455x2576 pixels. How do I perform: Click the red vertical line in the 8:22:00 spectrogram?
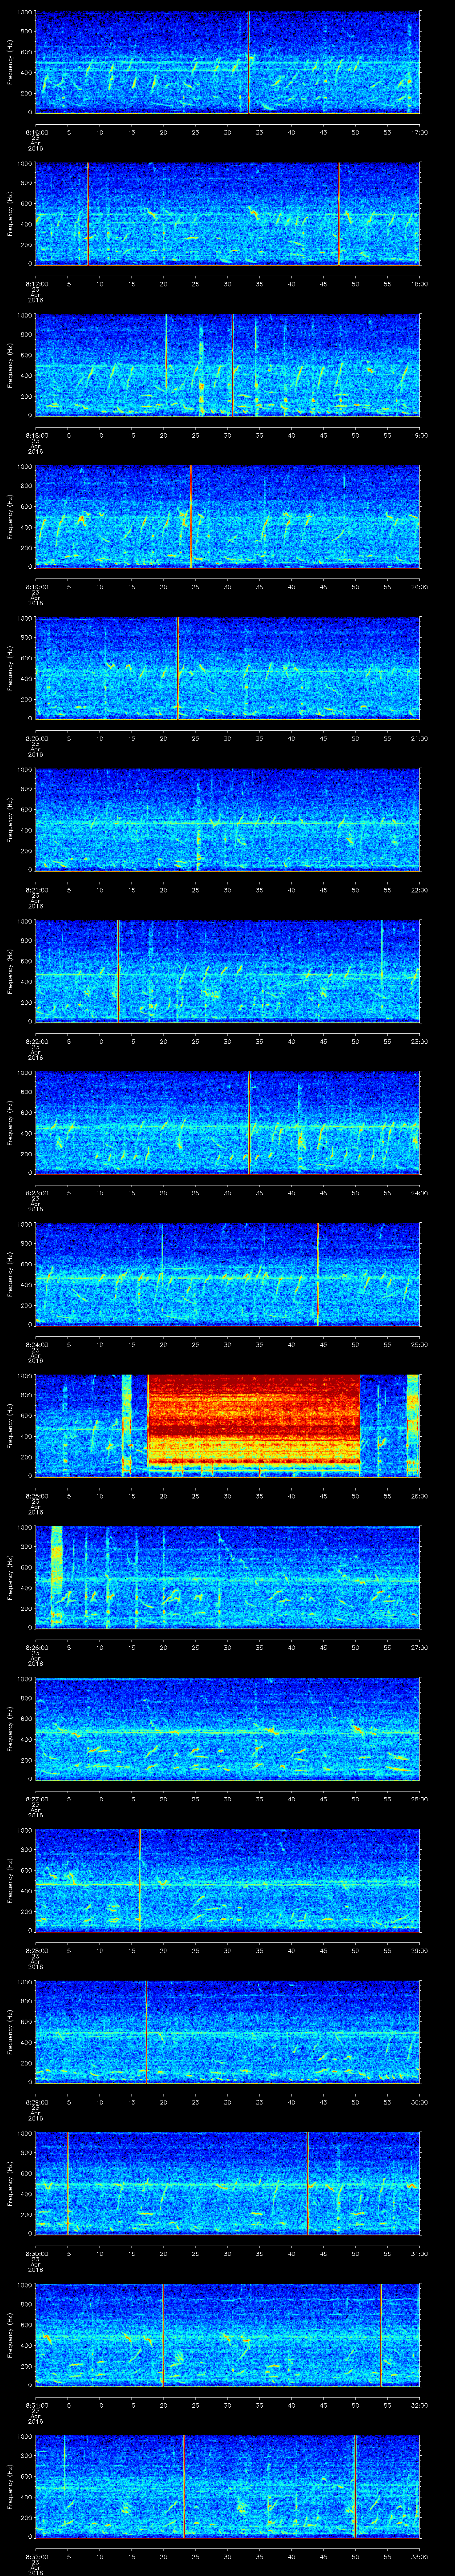(118, 971)
